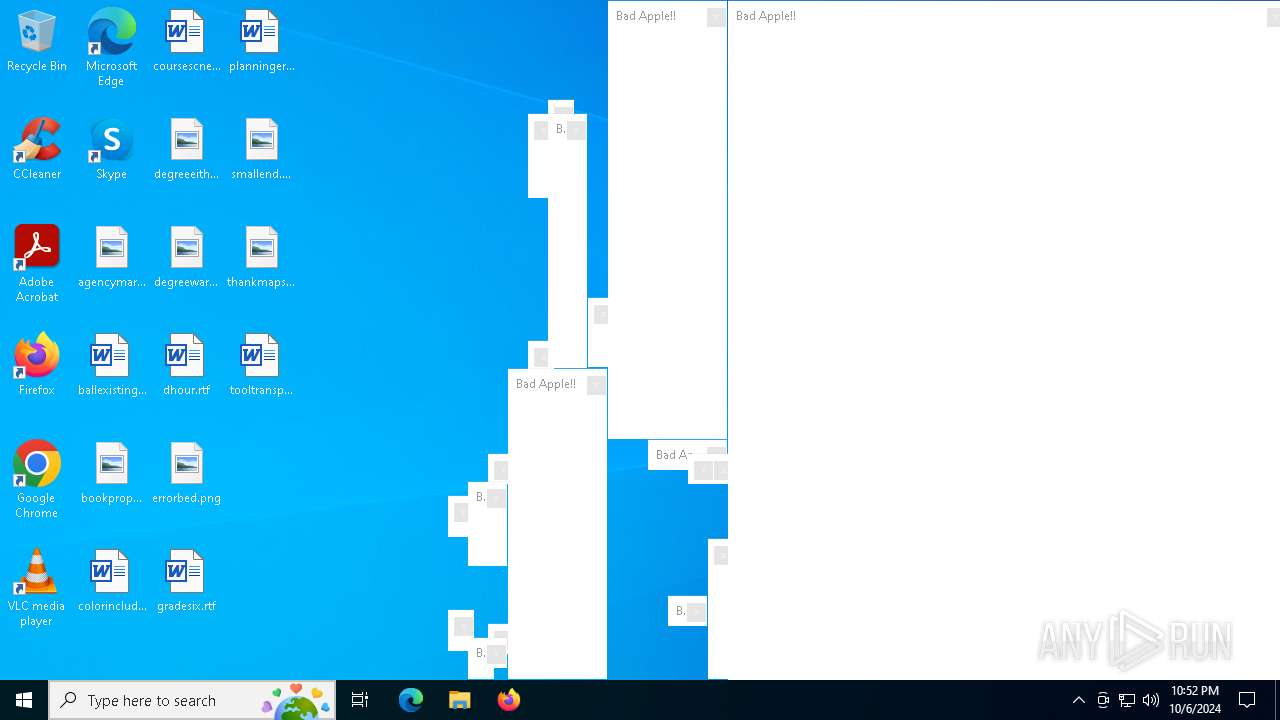
Task: Select the gradesix.rtf document
Action: pyautogui.click(x=186, y=581)
